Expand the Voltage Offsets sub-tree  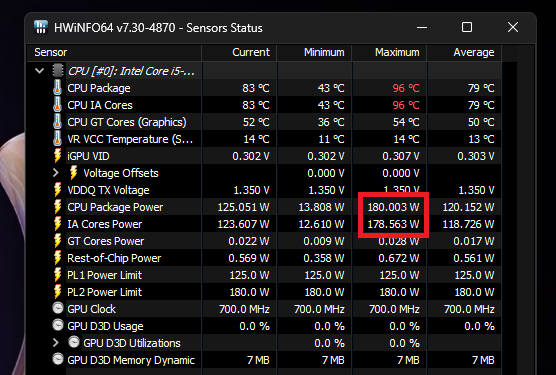(56, 173)
